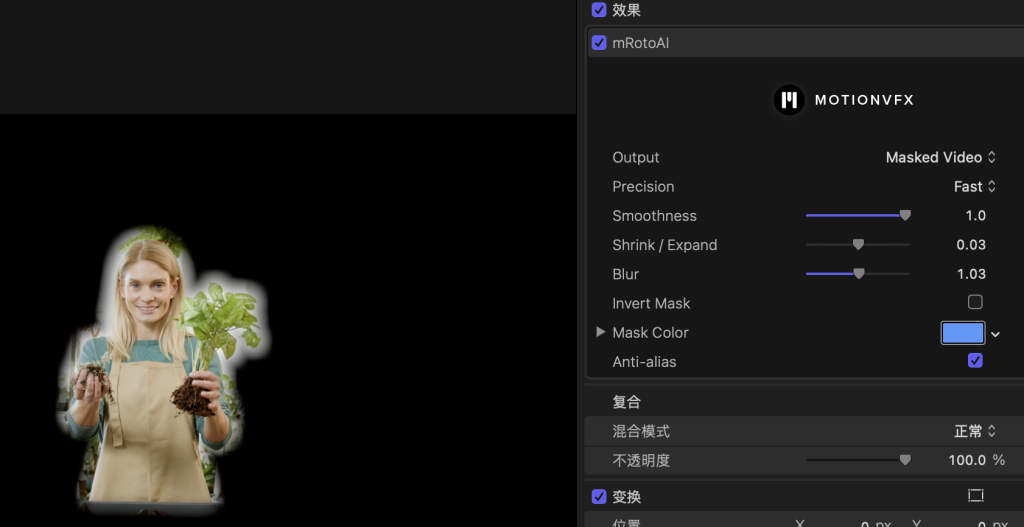The height and width of the screenshot is (527, 1024).
Task: Toggle the 效果 checkbox
Action: [x=599, y=10]
